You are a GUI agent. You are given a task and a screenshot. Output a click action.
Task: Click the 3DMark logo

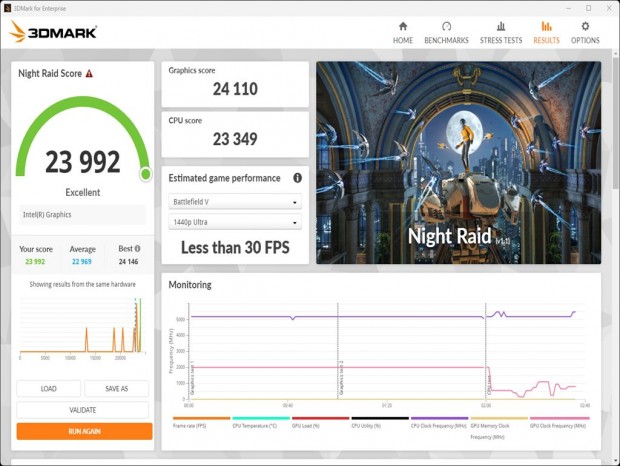[53, 32]
